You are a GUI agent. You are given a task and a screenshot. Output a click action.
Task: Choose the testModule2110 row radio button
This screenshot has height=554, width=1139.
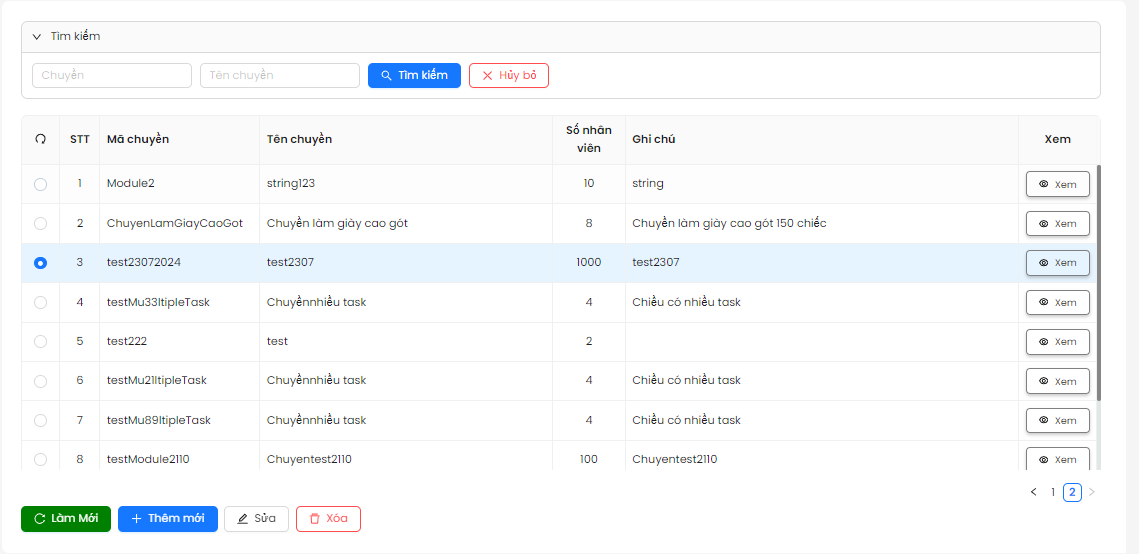(x=40, y=460)
